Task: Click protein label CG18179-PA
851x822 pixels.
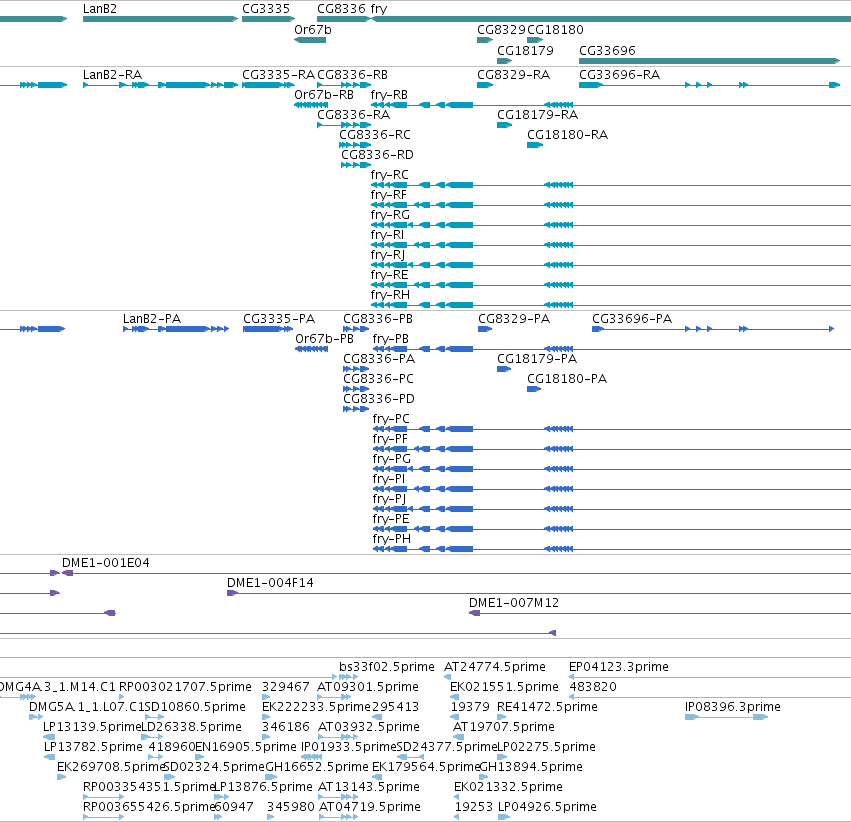Action: pos(537,359)
